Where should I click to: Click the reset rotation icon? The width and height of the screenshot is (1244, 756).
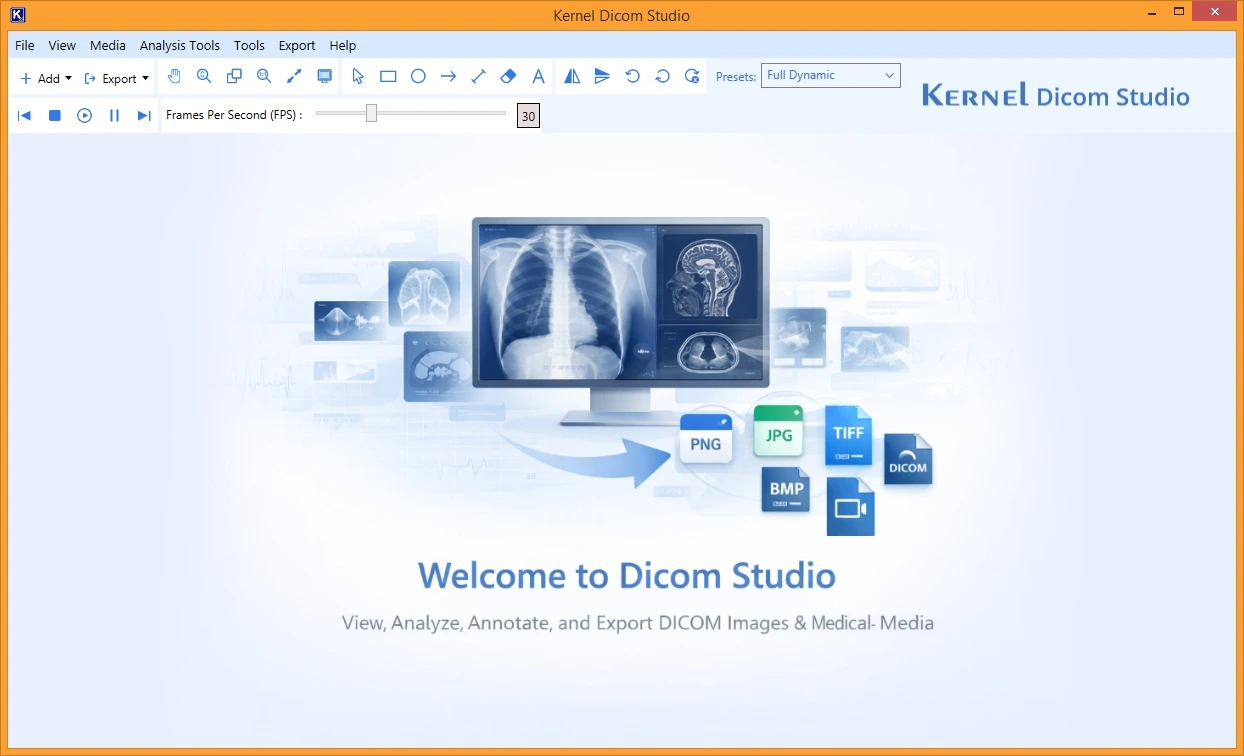tap(692, 76)
